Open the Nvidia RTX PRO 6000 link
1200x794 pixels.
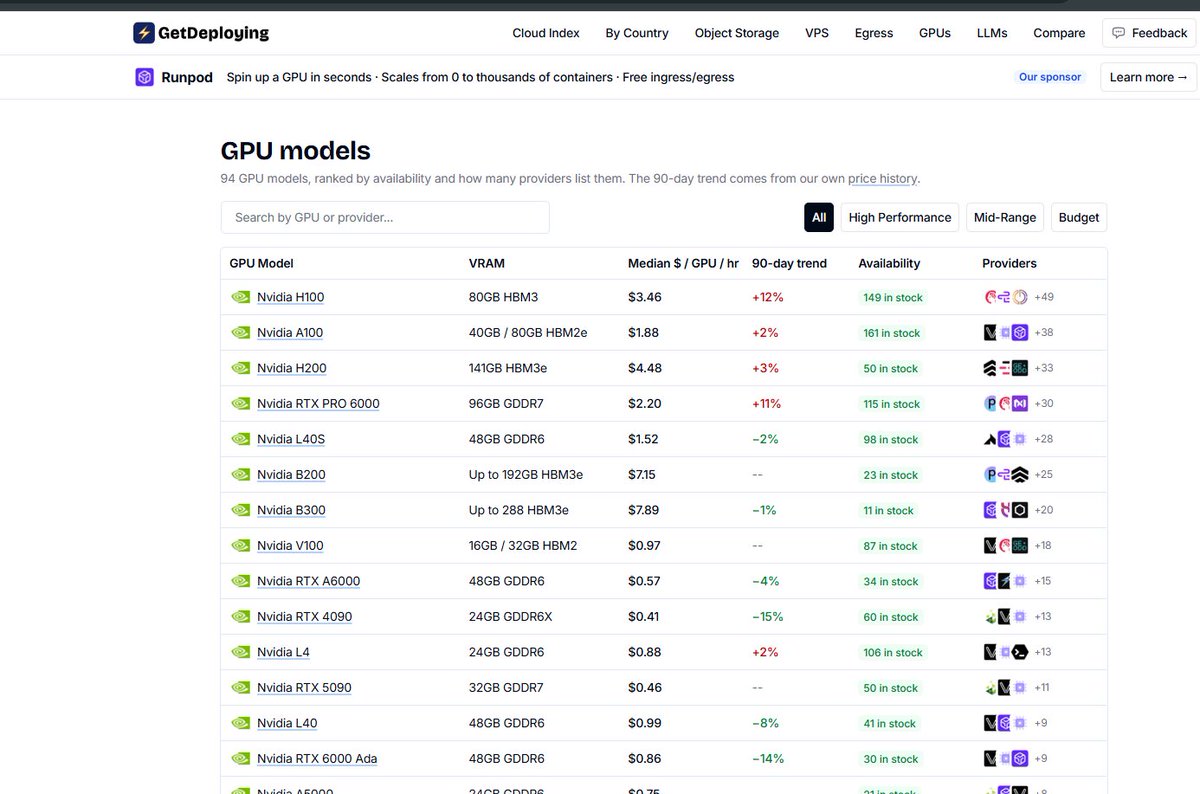point(318,404)
